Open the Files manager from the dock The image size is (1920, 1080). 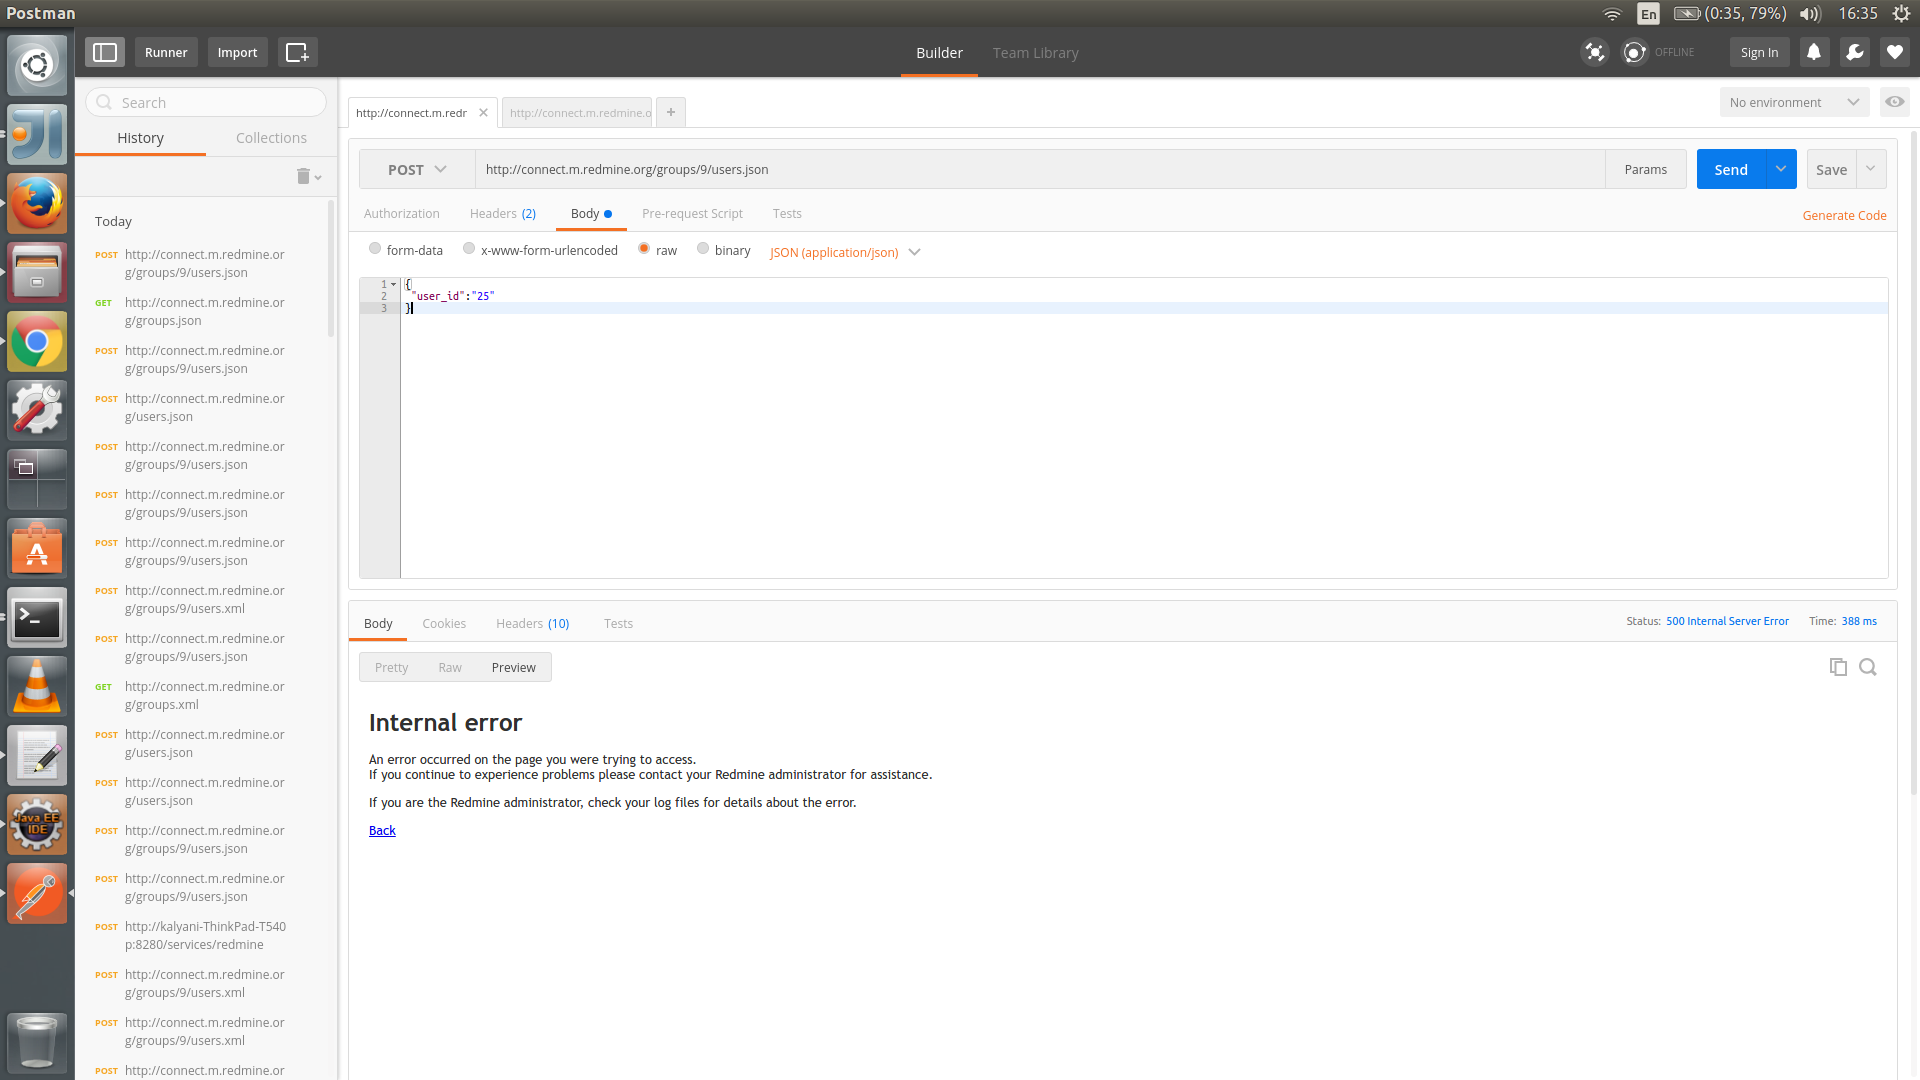pos(37,272)
